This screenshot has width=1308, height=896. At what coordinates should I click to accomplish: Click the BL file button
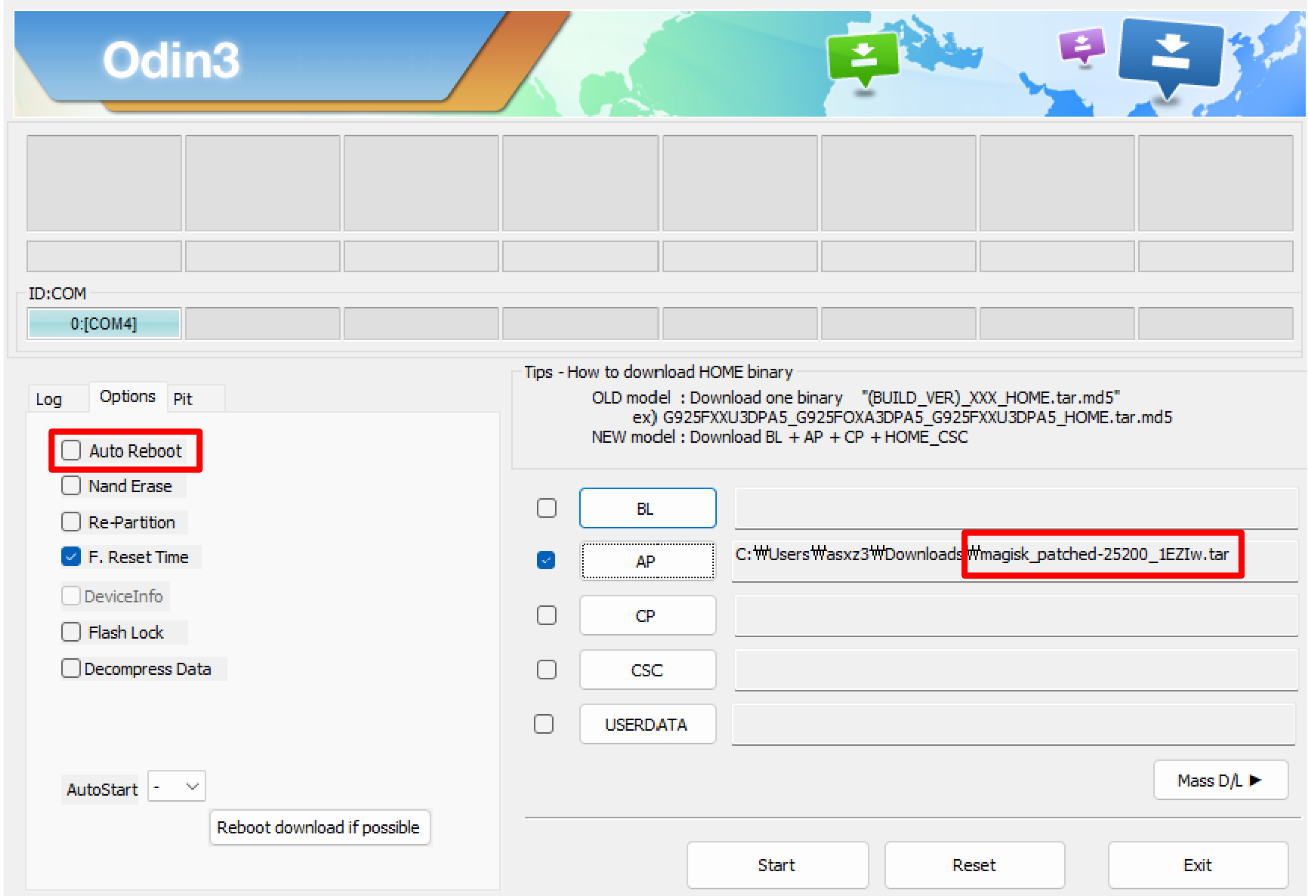coord(647,508)
